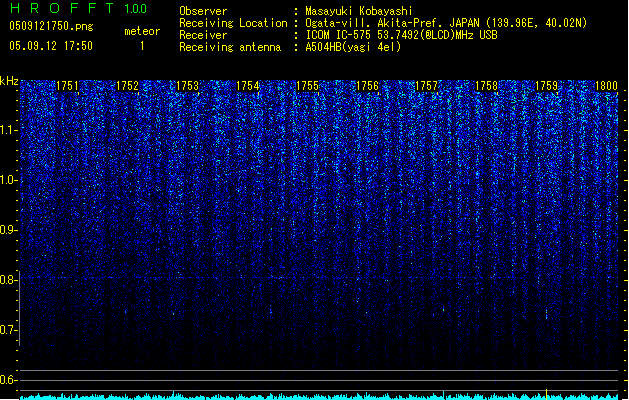
Task: Click the 1753 time marker
Action: [187, 86]
